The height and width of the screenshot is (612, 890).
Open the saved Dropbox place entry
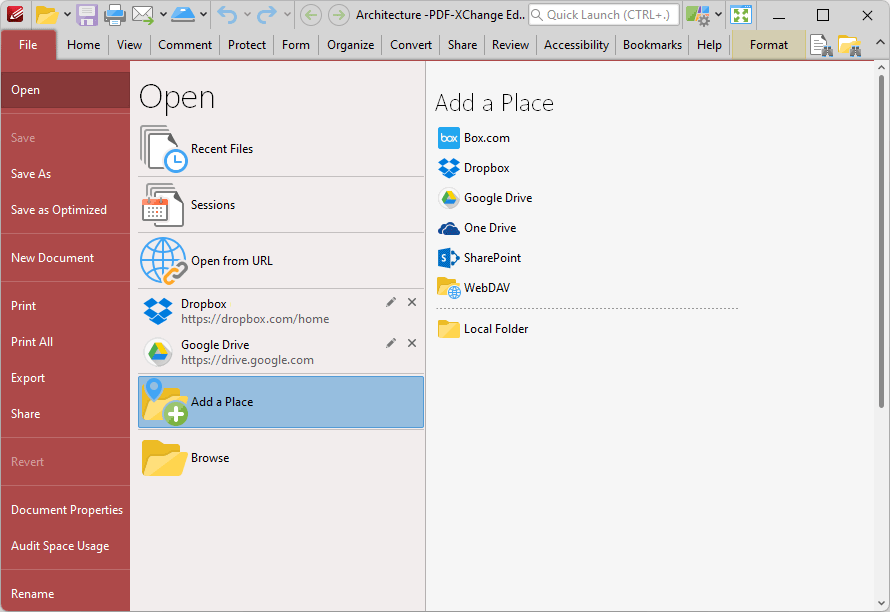(281, 311)
